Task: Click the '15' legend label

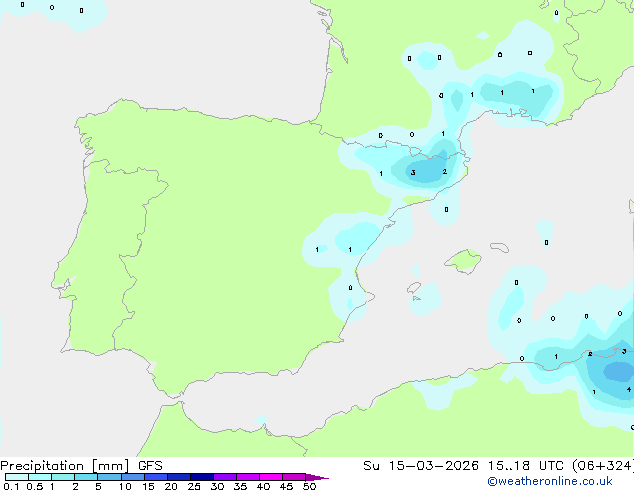Action: coord(148,486)
